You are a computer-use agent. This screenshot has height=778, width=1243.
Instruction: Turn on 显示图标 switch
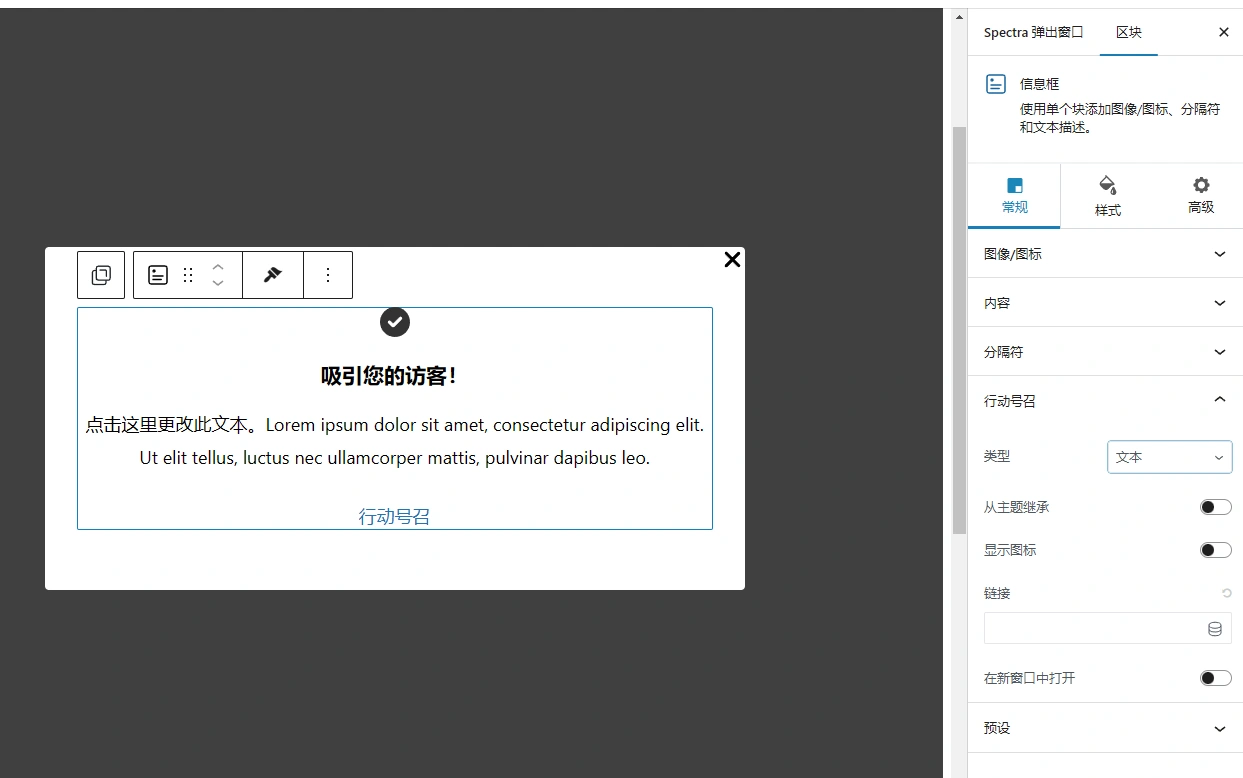coord(1215,549)
